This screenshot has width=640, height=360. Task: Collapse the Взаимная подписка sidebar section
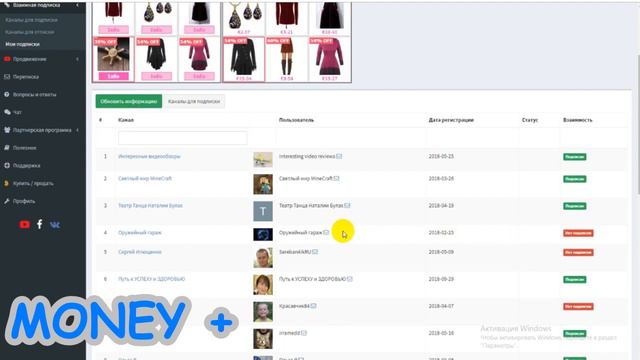coord(77,5)
